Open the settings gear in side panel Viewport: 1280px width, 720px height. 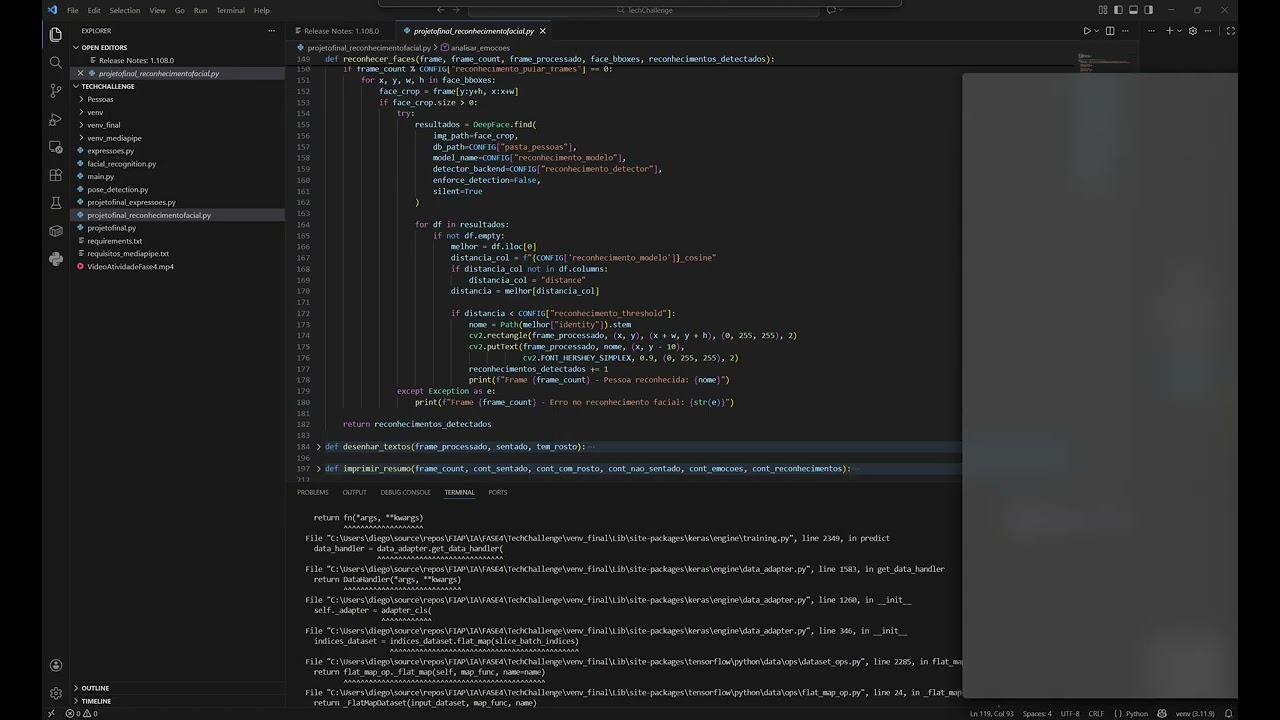pos(1195,31)
